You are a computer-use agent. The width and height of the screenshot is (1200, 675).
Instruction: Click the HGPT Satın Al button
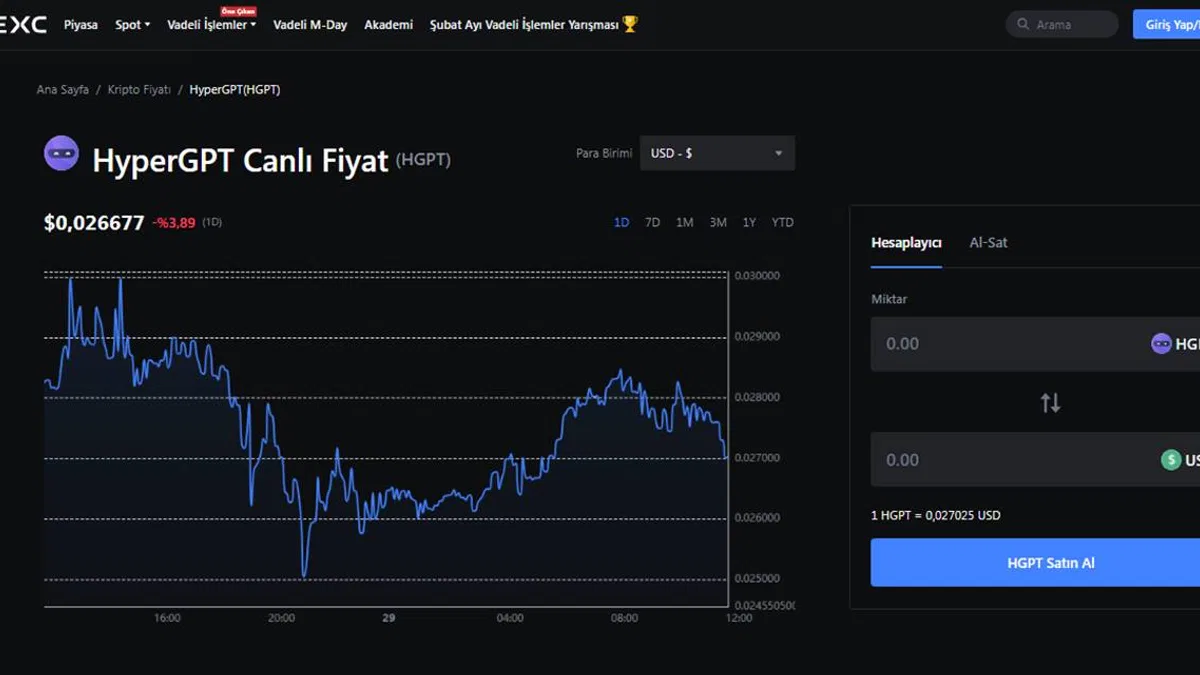[1035, 563]
